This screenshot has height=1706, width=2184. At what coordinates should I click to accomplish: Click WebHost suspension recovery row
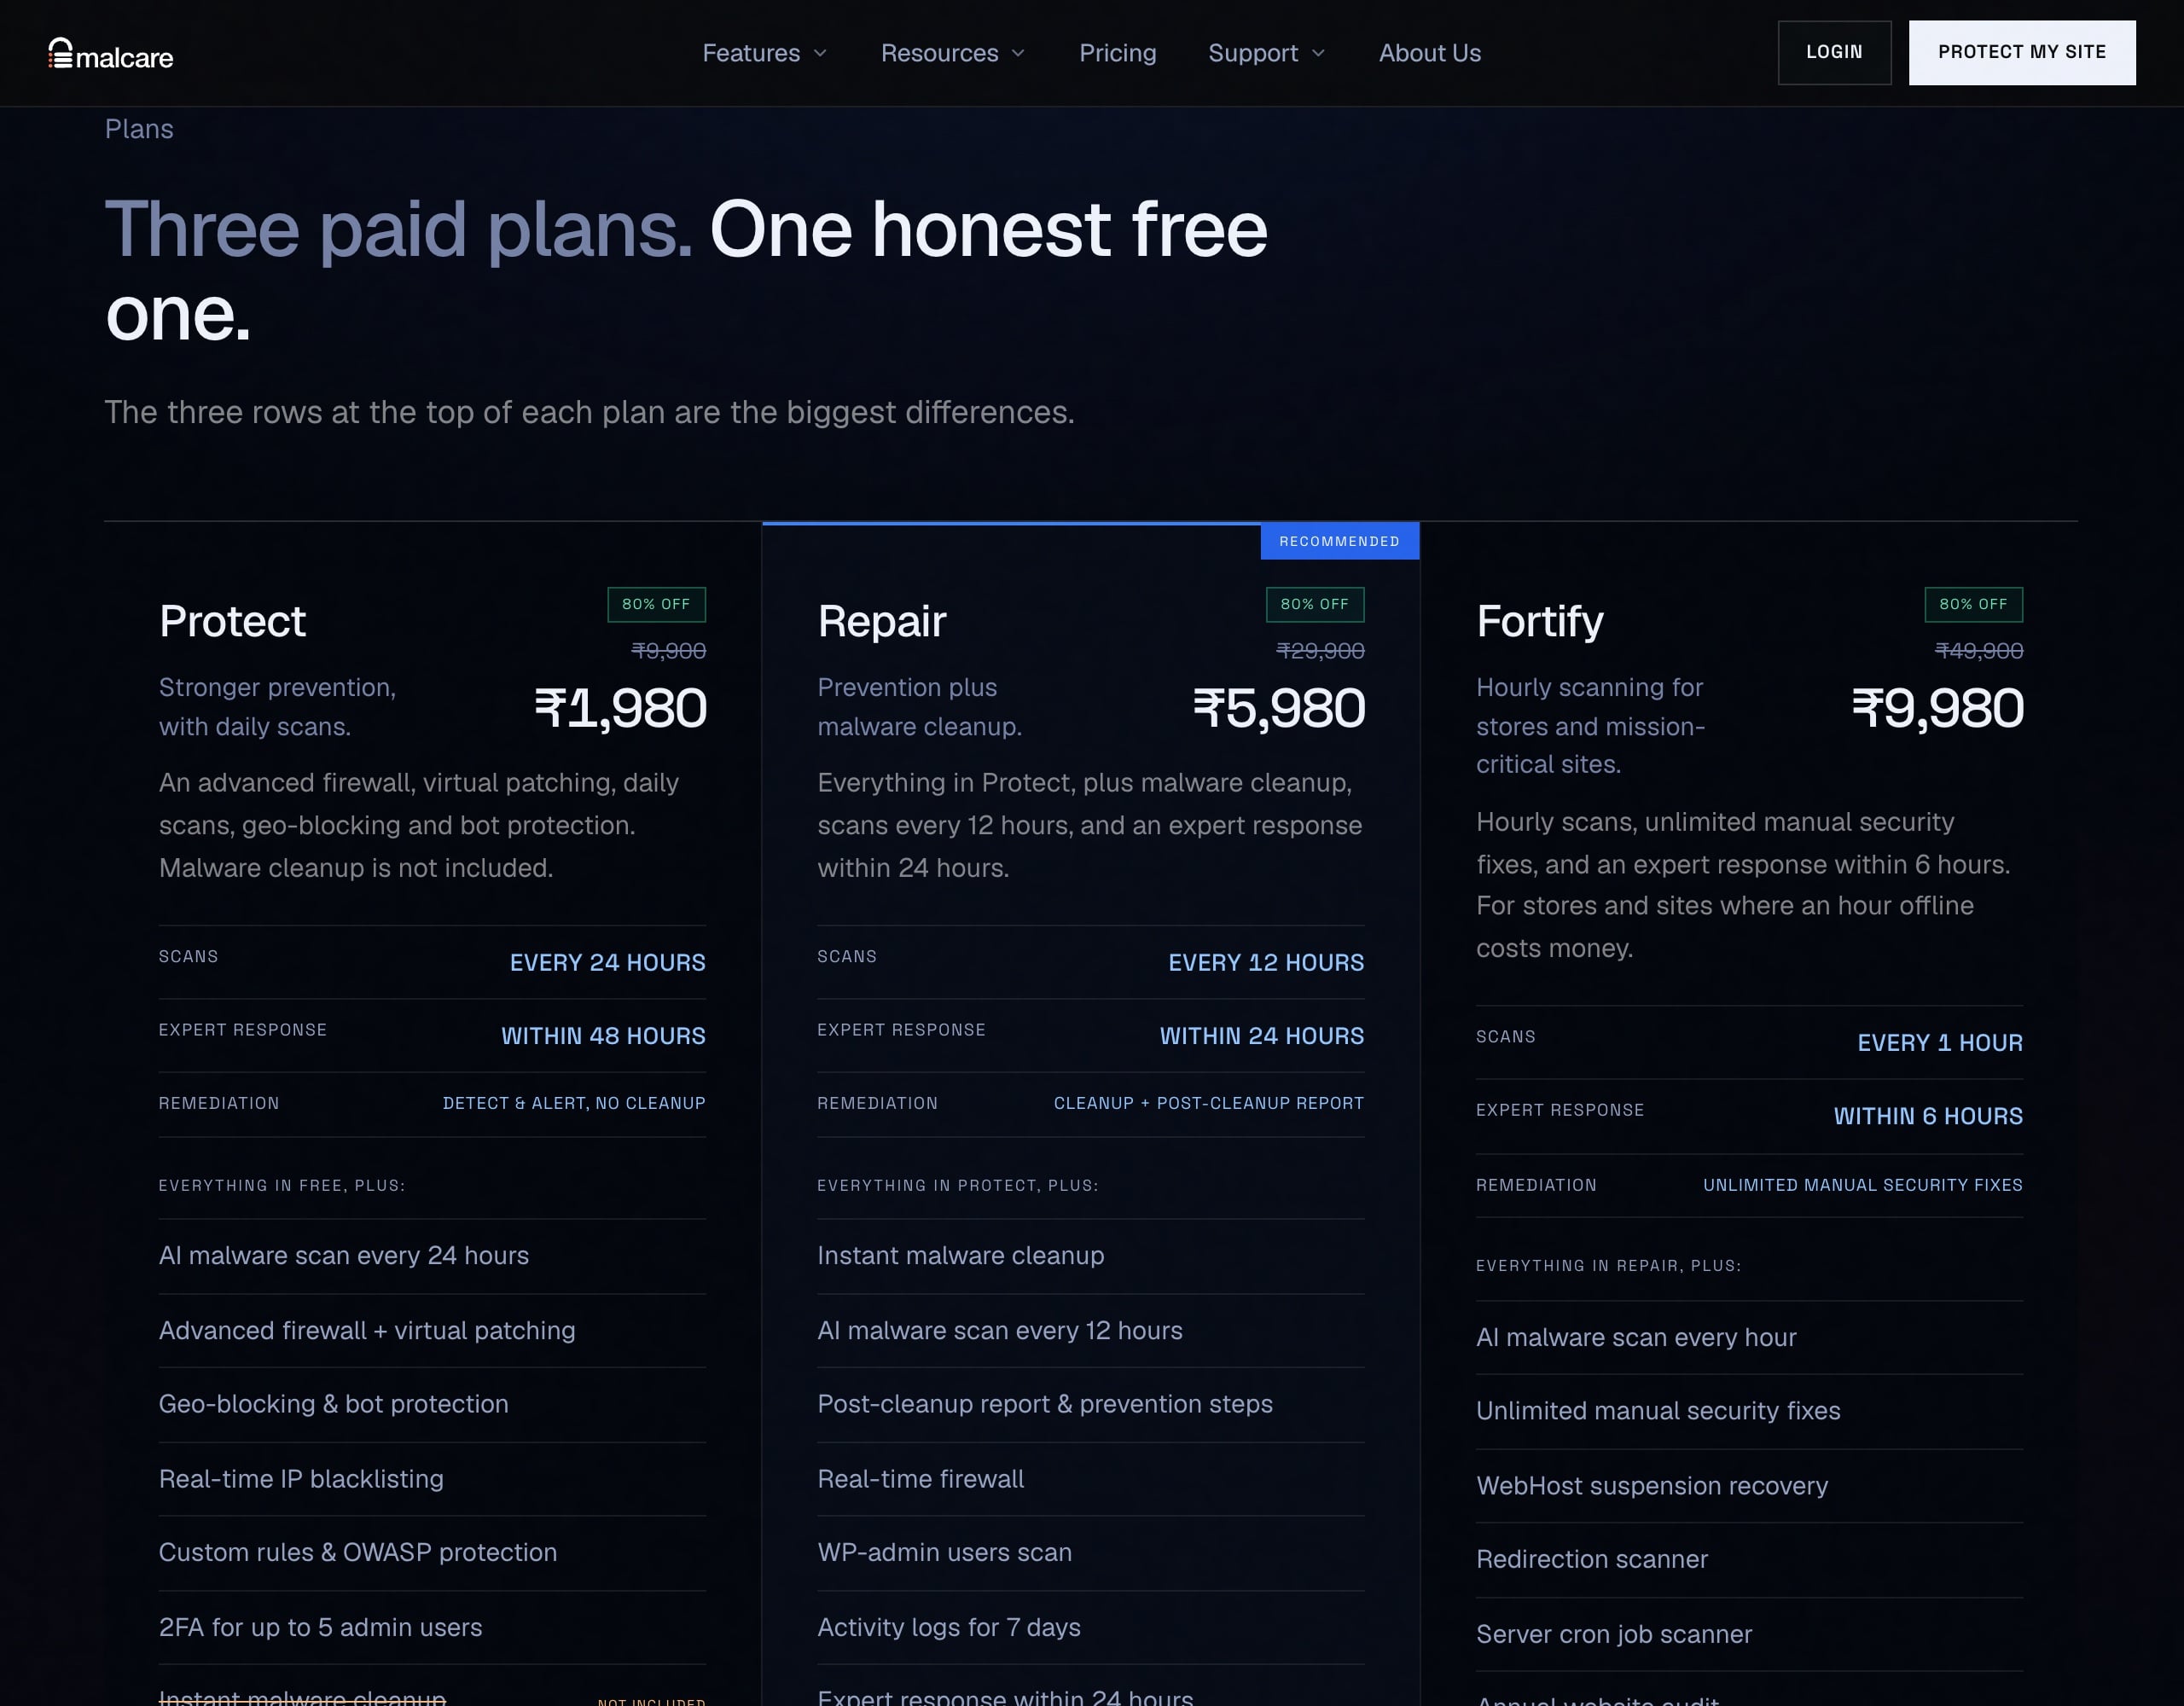click(x=1749, y=1486)
